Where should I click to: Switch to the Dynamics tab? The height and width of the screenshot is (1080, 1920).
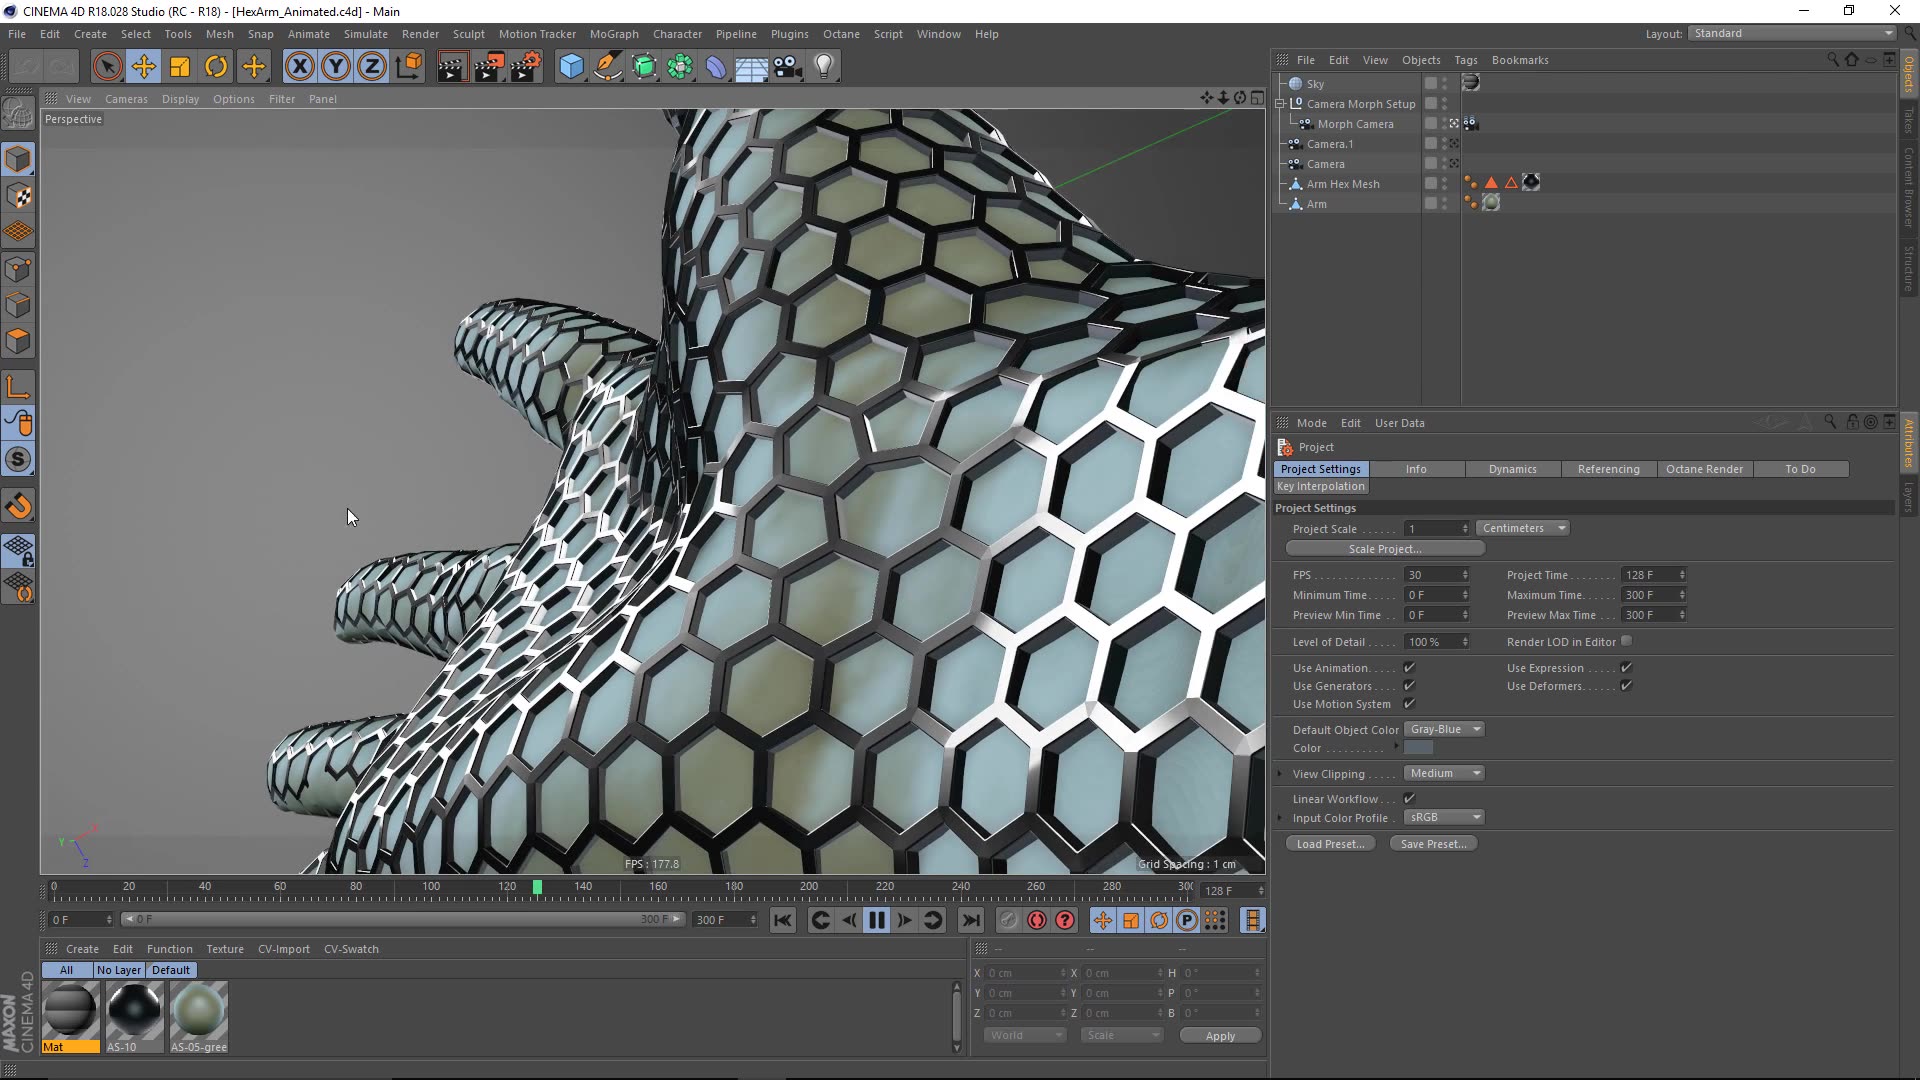click(1513, 468)
